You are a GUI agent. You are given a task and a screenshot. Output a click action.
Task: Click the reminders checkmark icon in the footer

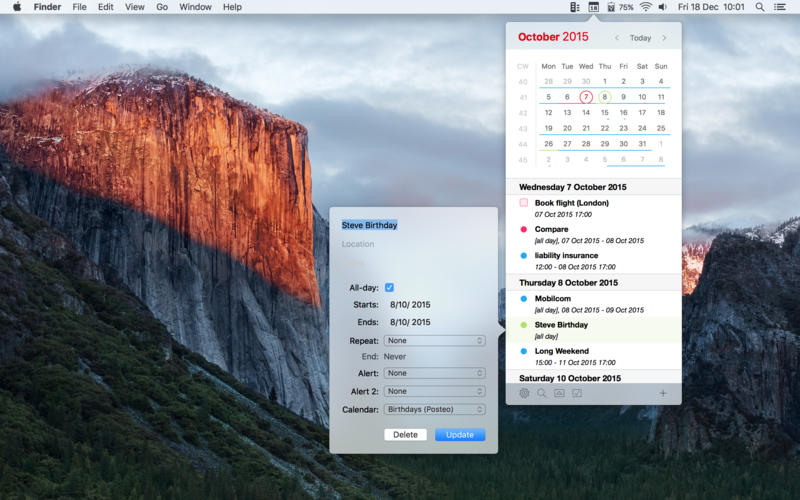577,393
